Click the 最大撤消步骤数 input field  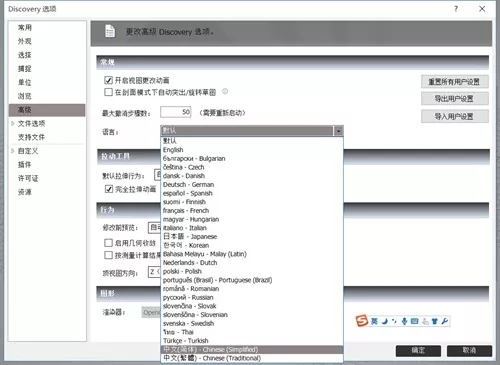[x=176, y=112]
